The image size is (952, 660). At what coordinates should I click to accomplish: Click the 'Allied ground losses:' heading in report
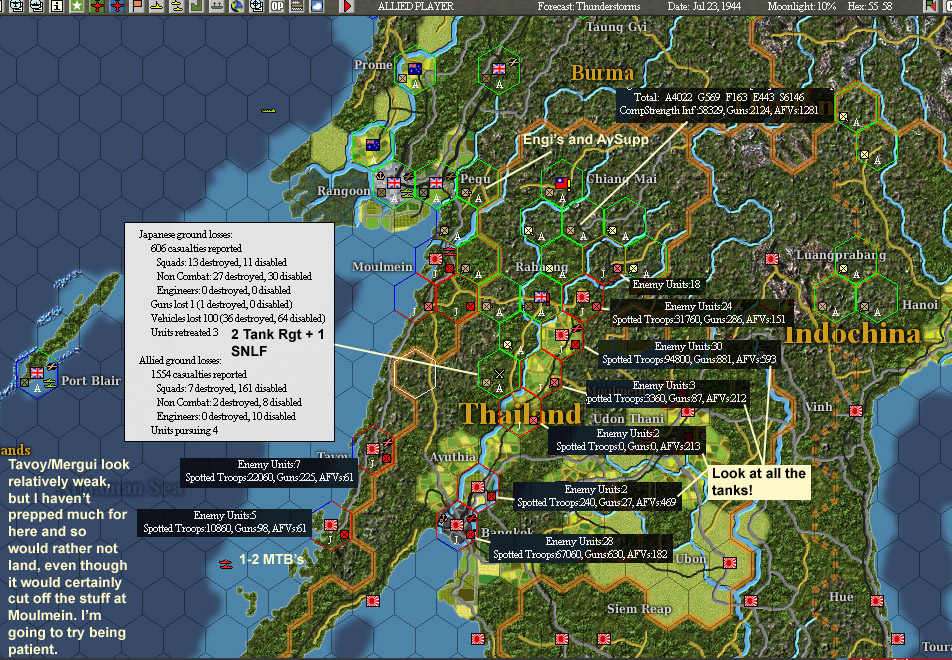pos(180,360)
